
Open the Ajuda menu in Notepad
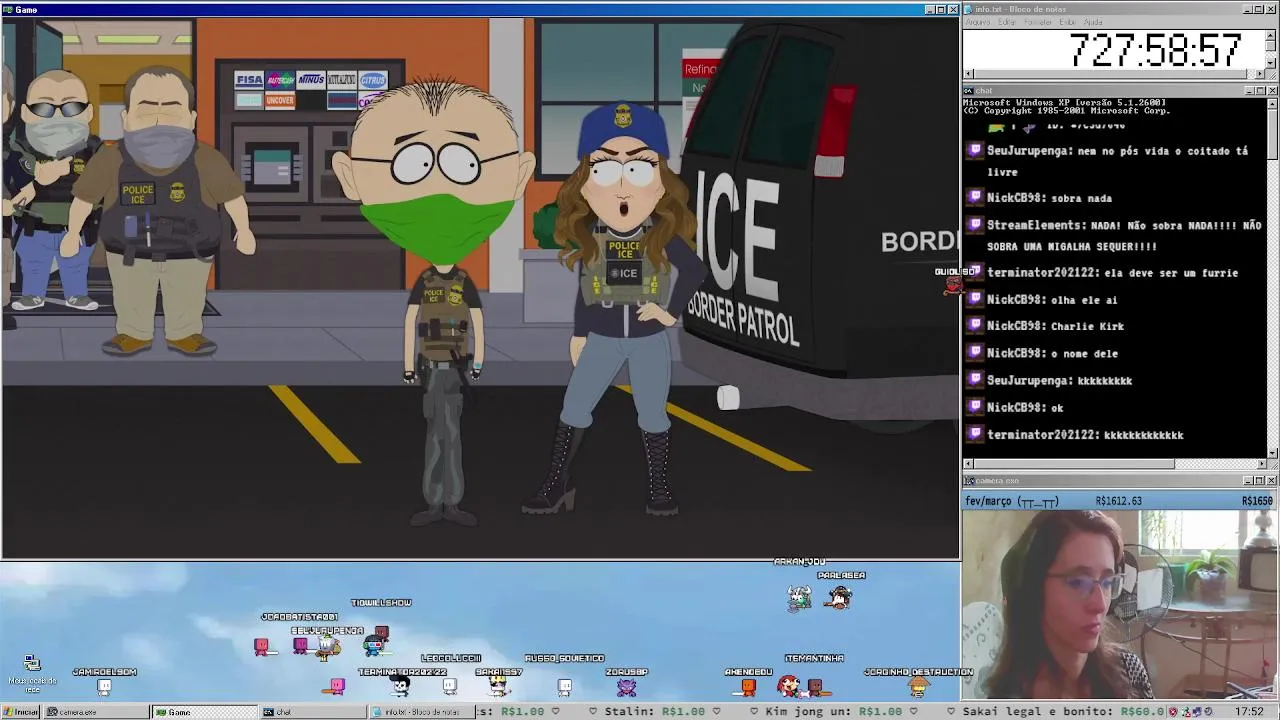tap(1093, 22)
